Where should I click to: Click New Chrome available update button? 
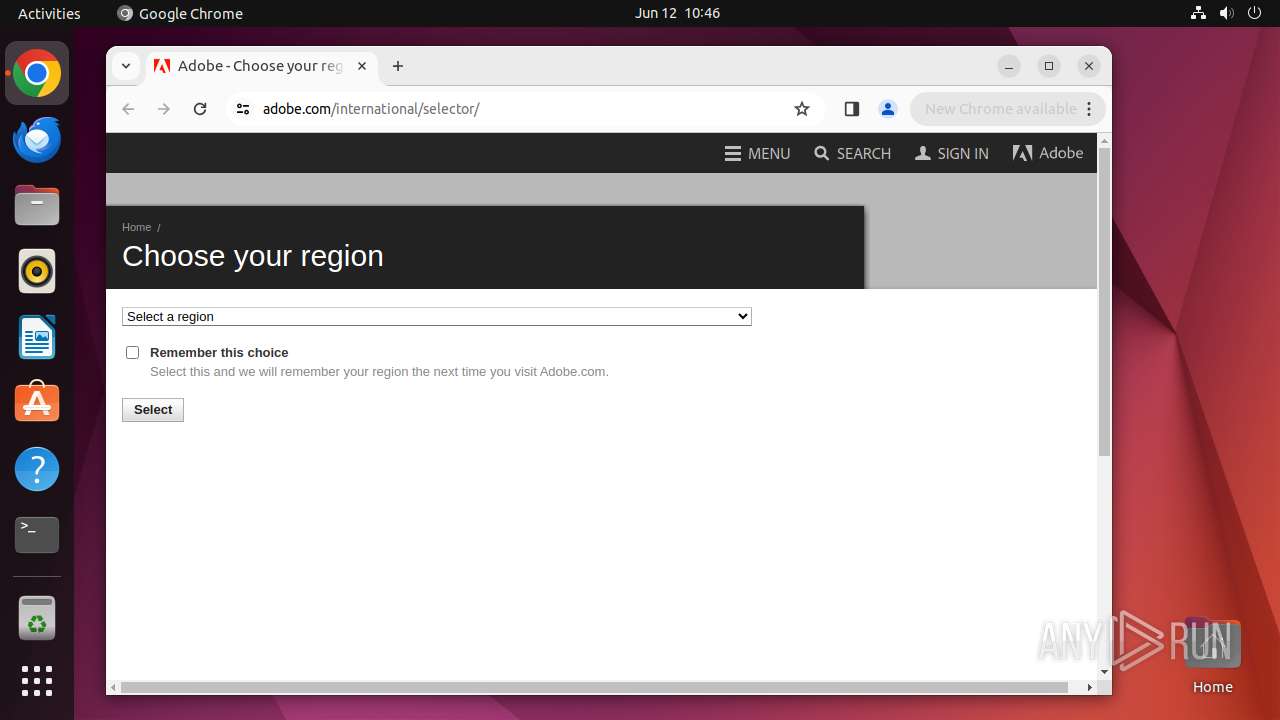pos(1000,109)
